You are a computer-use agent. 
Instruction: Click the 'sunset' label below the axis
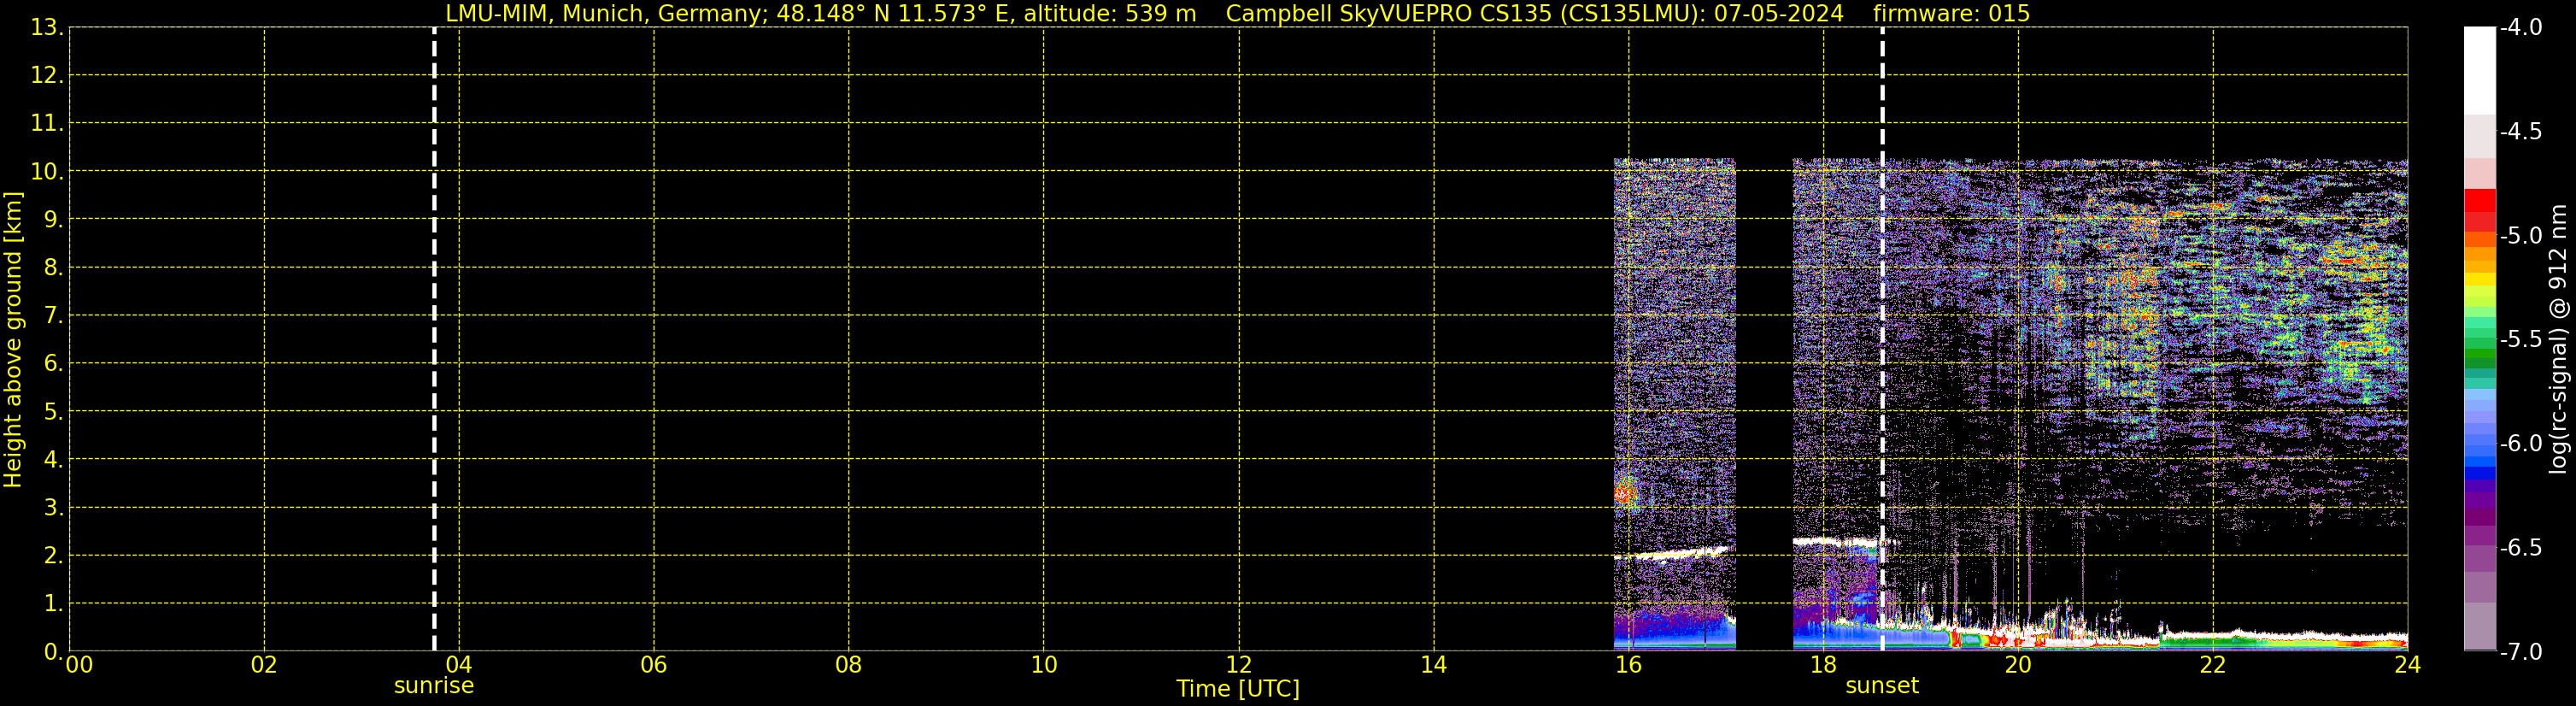[x=1882, y=686]
